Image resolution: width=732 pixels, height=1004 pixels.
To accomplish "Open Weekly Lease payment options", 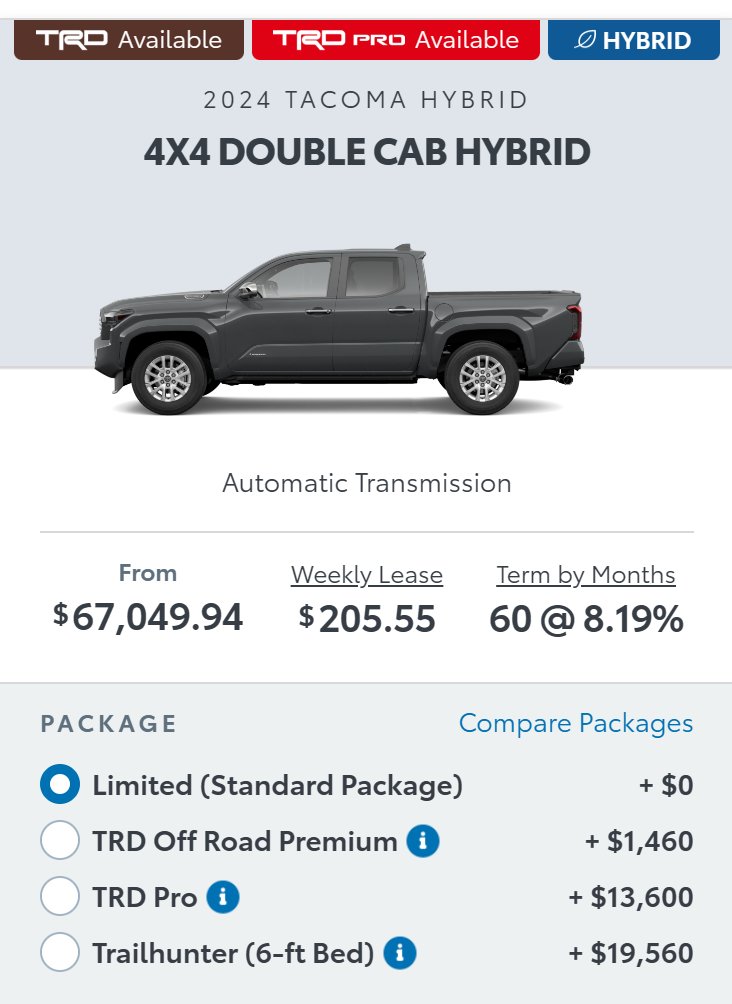I will pyautogui.click(x=367, y=575).
